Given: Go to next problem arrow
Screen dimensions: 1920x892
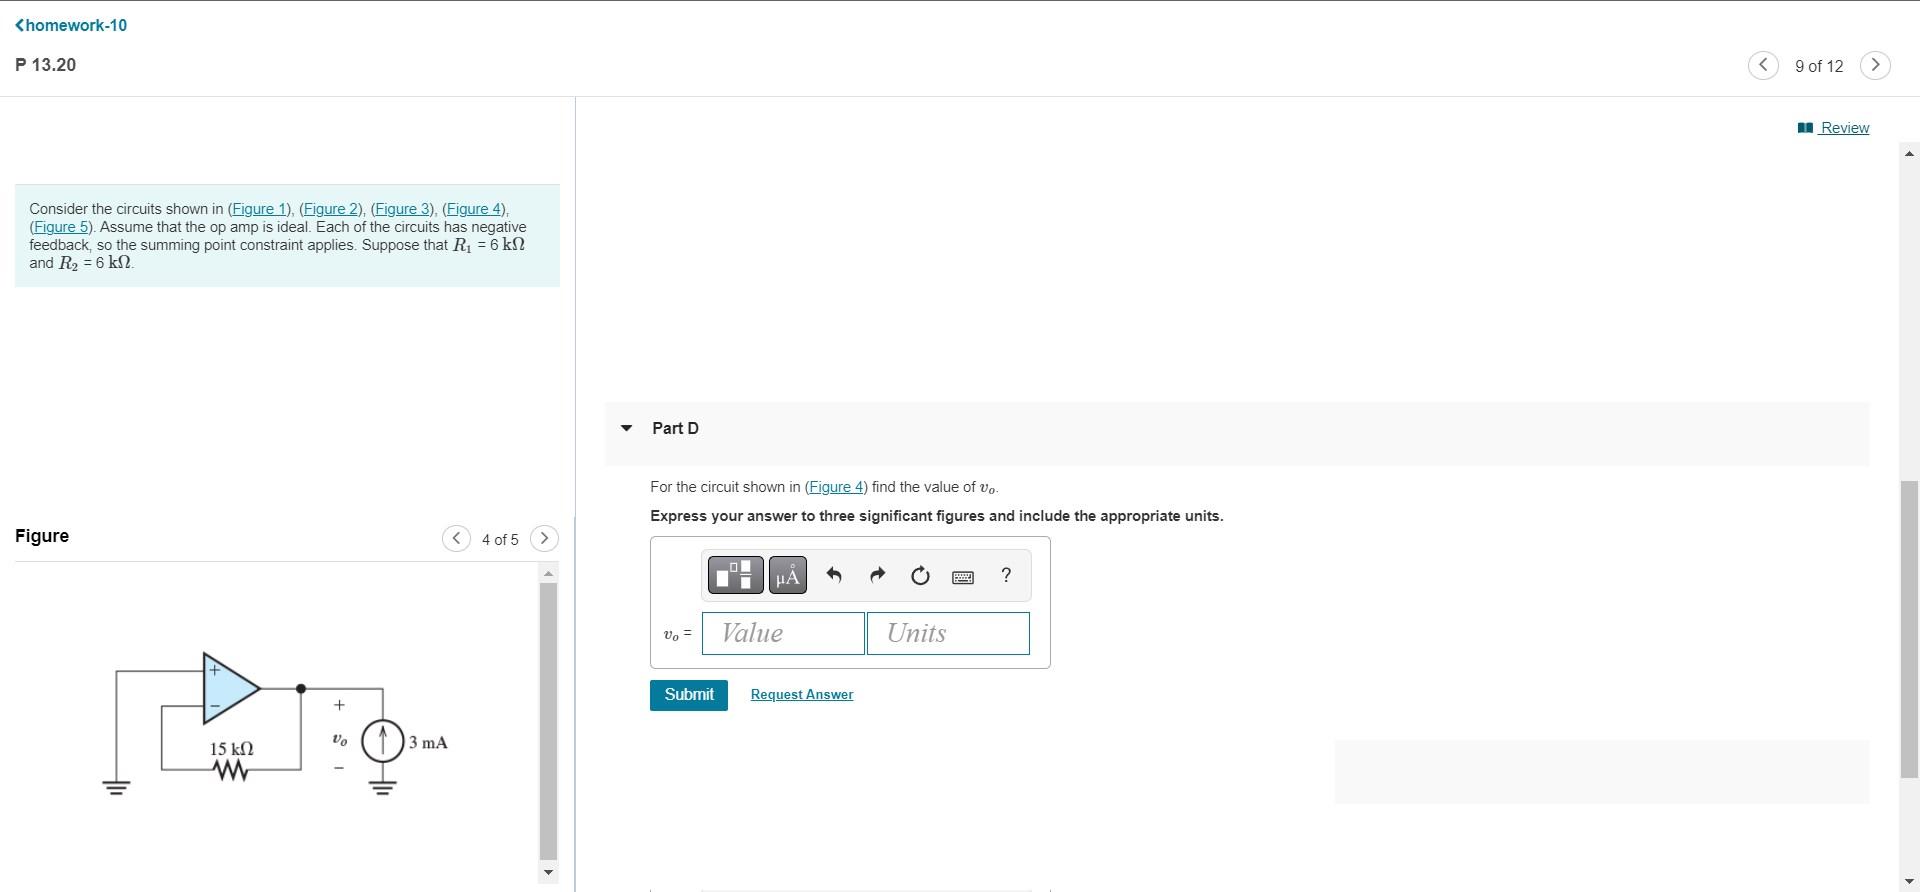Looking at the screenshot, I should (x=1875, y=65).
